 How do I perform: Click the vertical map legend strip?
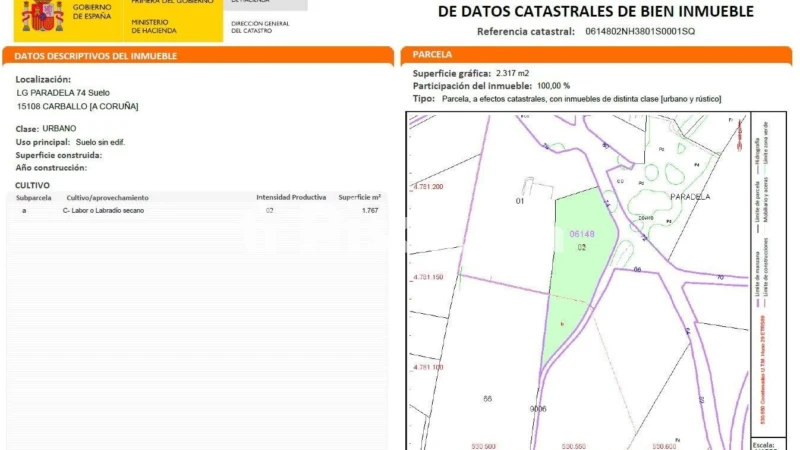768,274
